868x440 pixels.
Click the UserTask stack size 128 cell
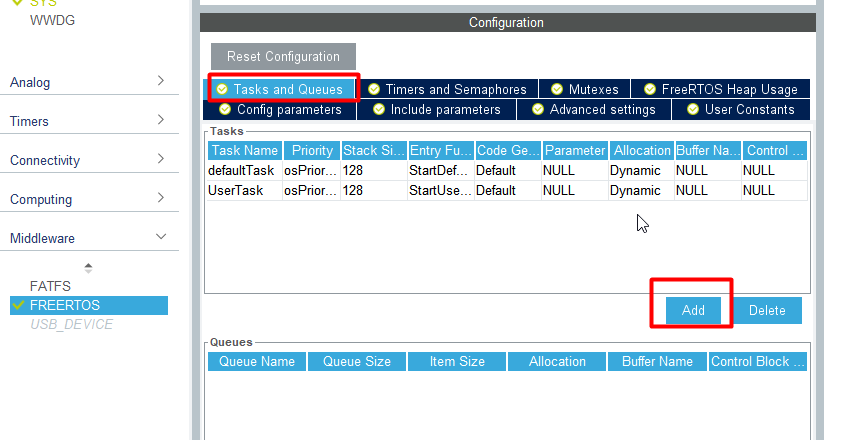tap(374, 190)
